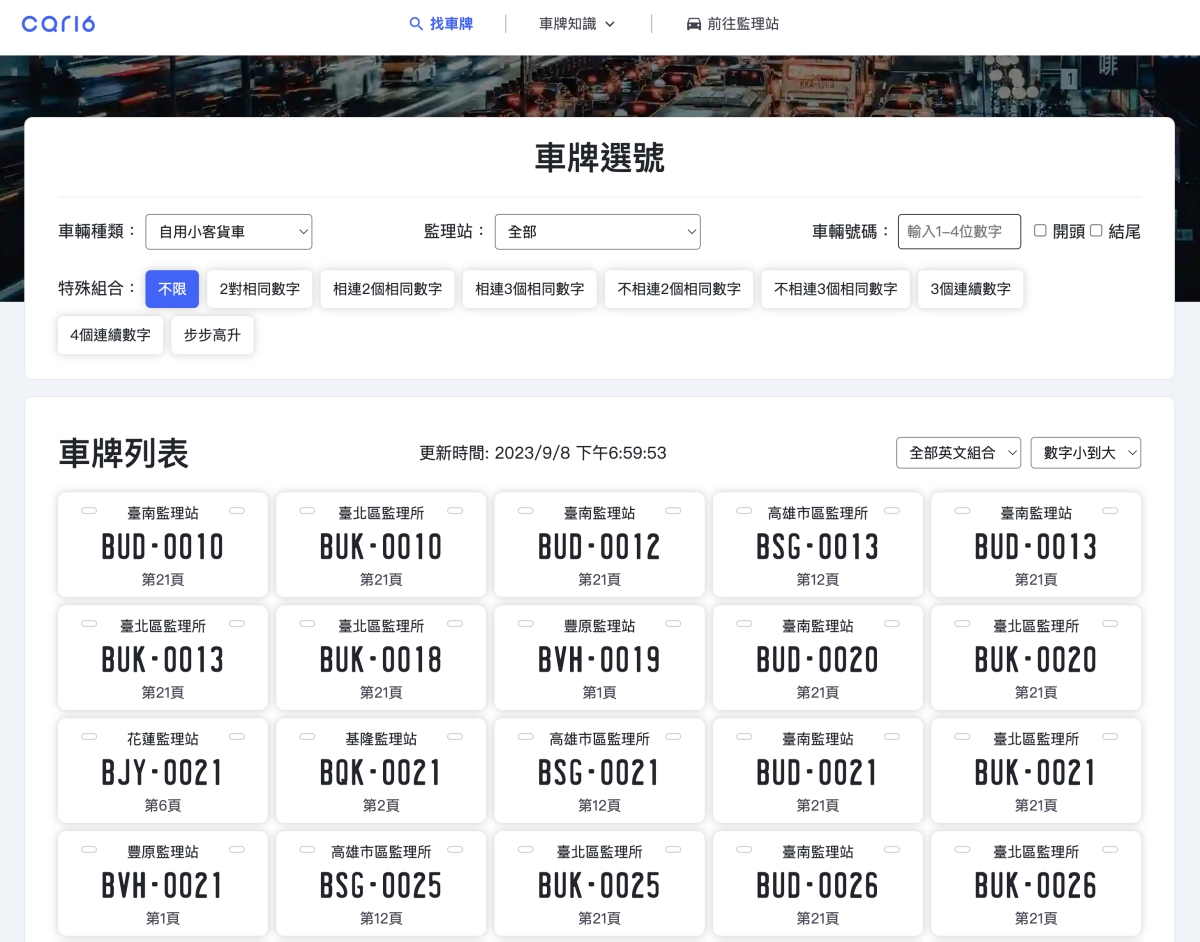Click the car icon beside 前往監理站
The height and width of the screenshot is (942, 1200).
pos(693,24)
